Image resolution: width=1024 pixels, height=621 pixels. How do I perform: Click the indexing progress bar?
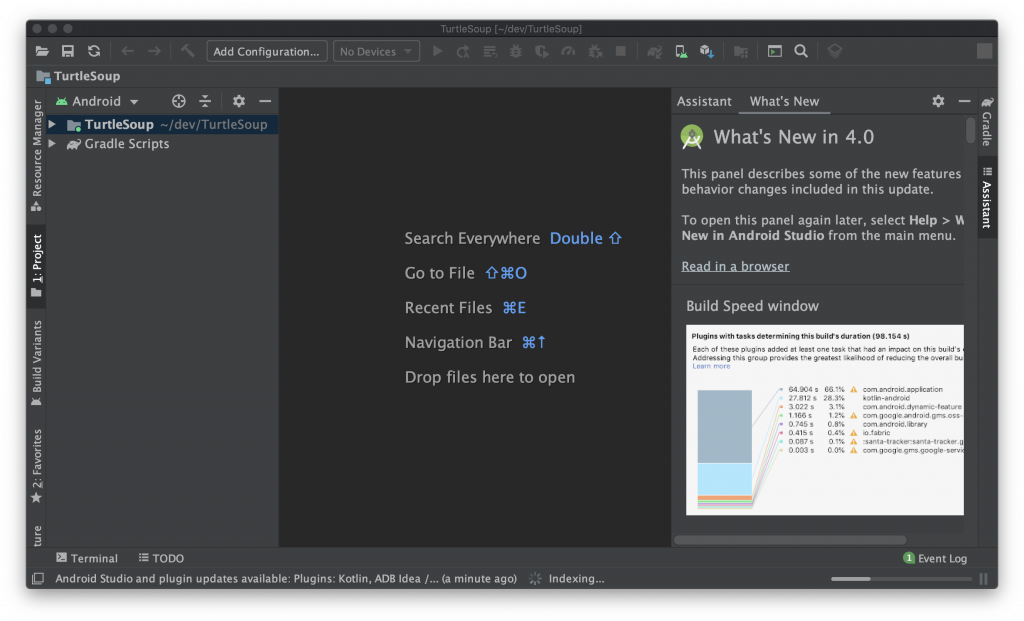[x=900, y=579]
